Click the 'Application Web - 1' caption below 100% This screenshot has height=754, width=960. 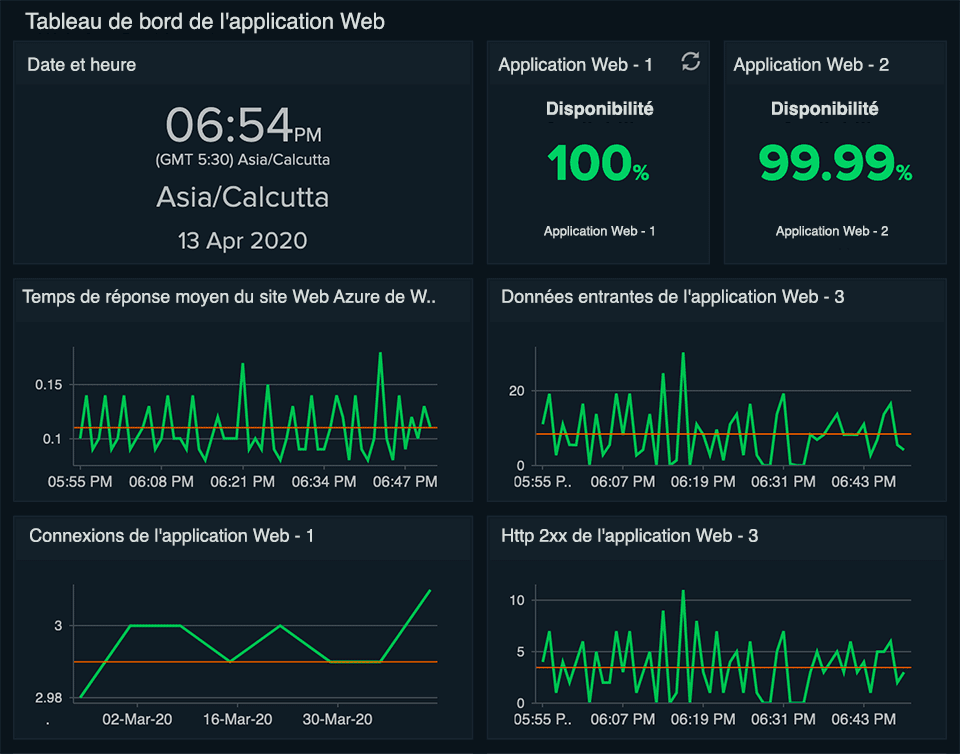click(x=599, y=230)
